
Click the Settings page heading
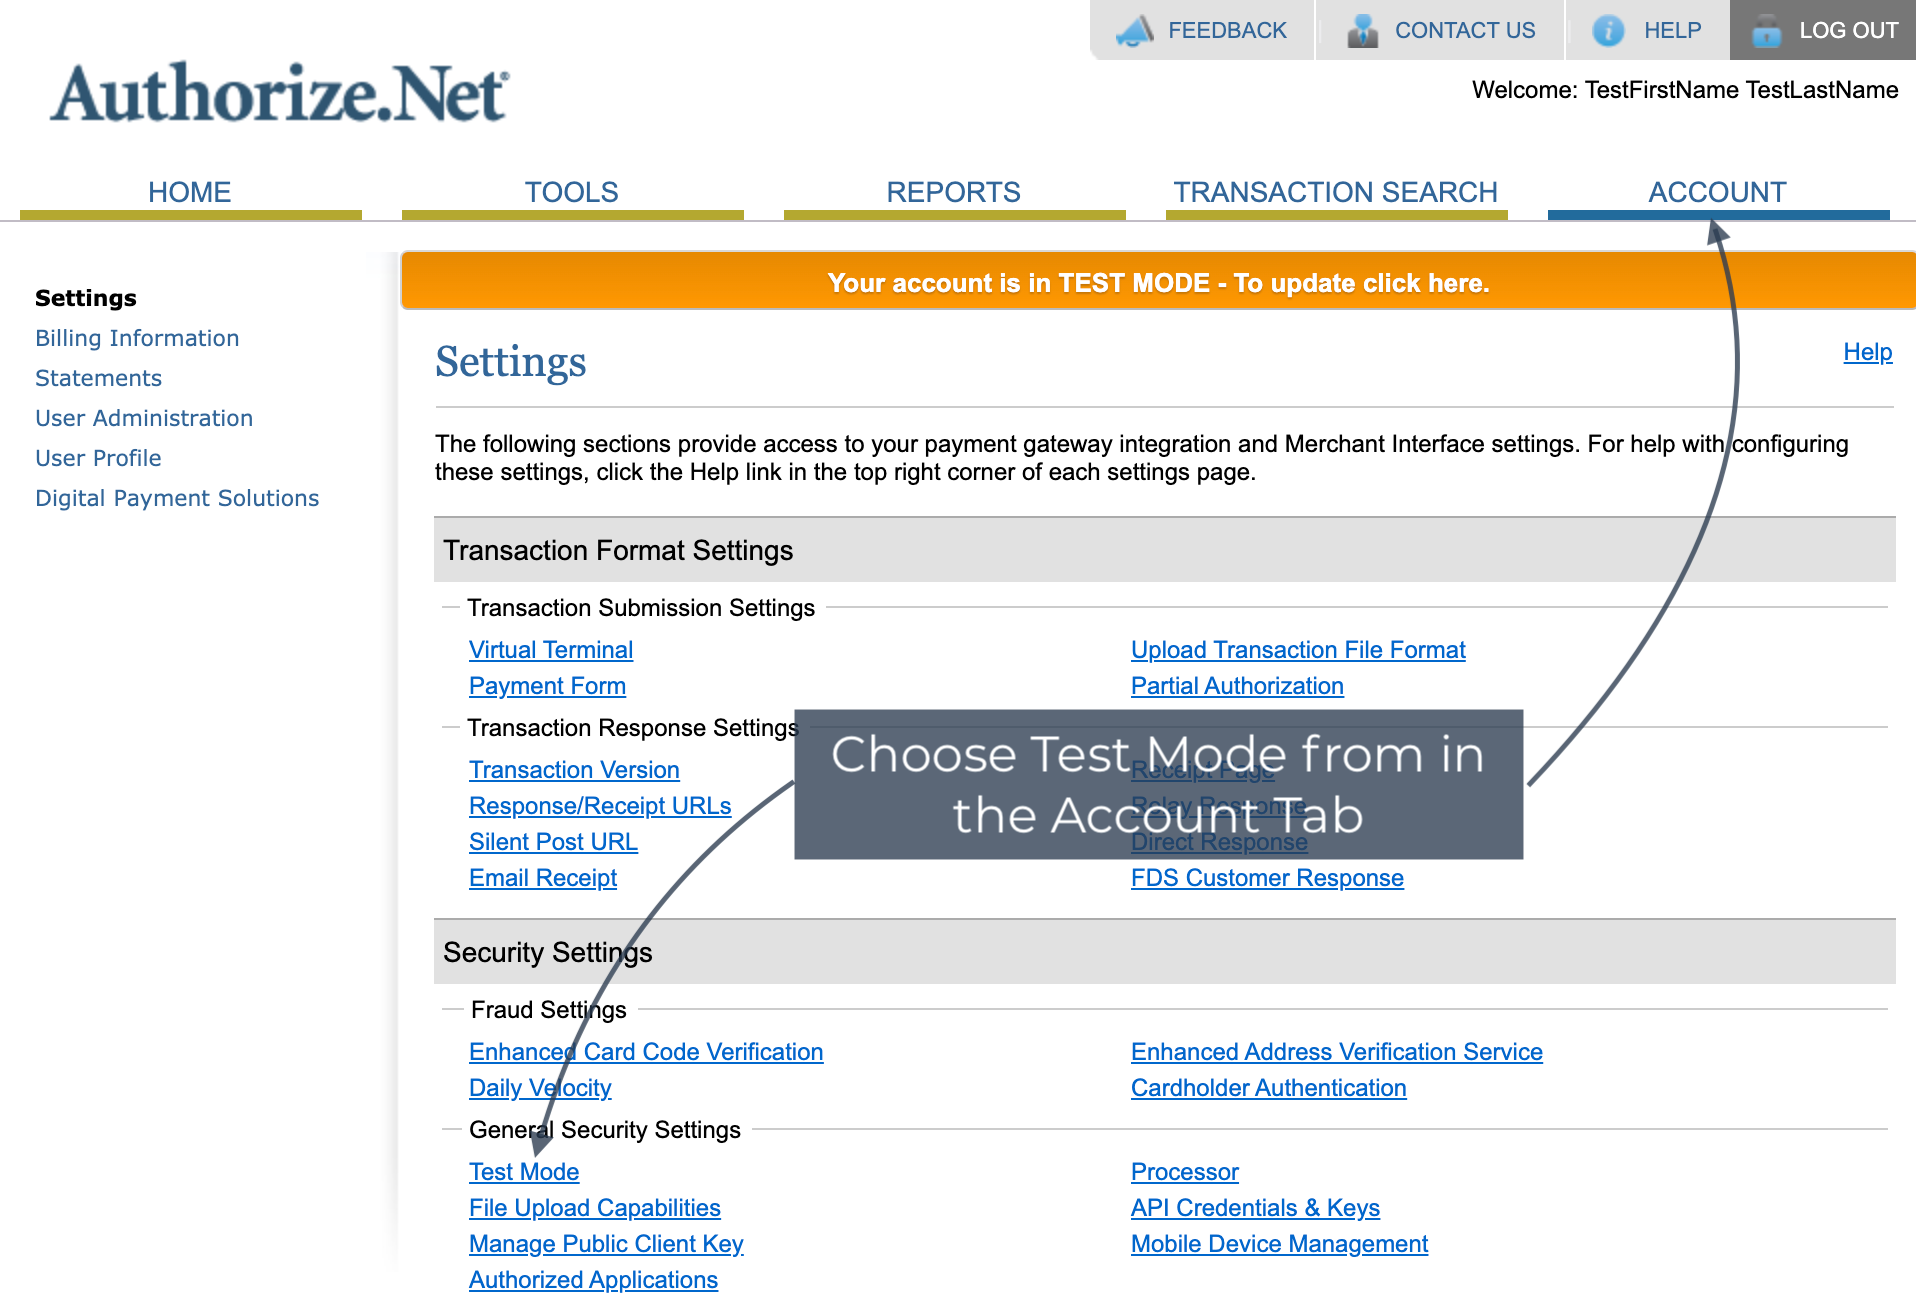[x=511, y=362]
